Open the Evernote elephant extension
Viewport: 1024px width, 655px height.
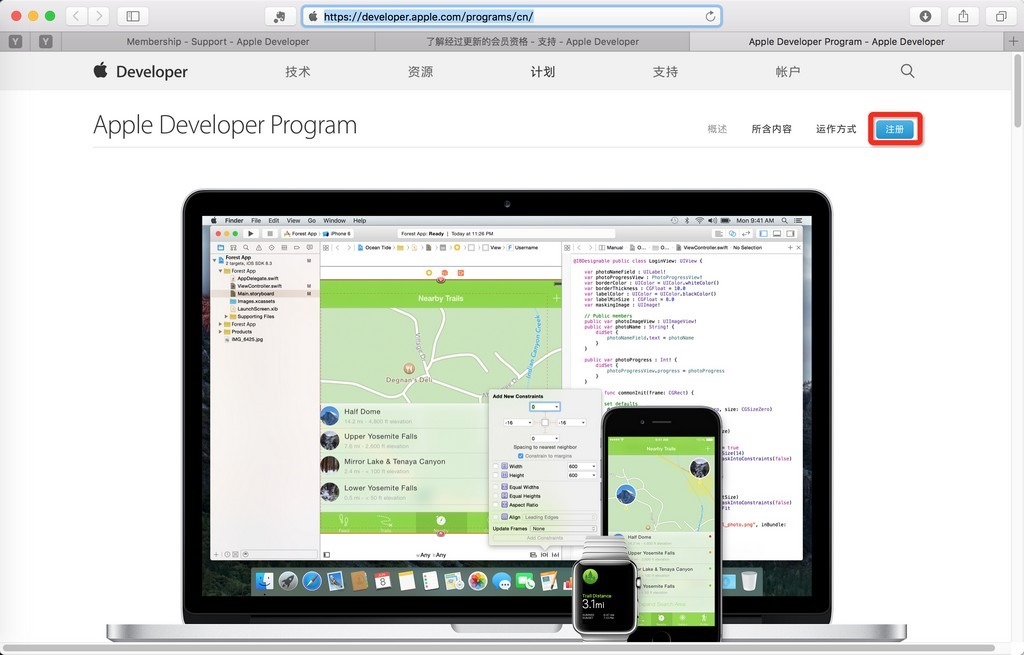pos(280,16)
